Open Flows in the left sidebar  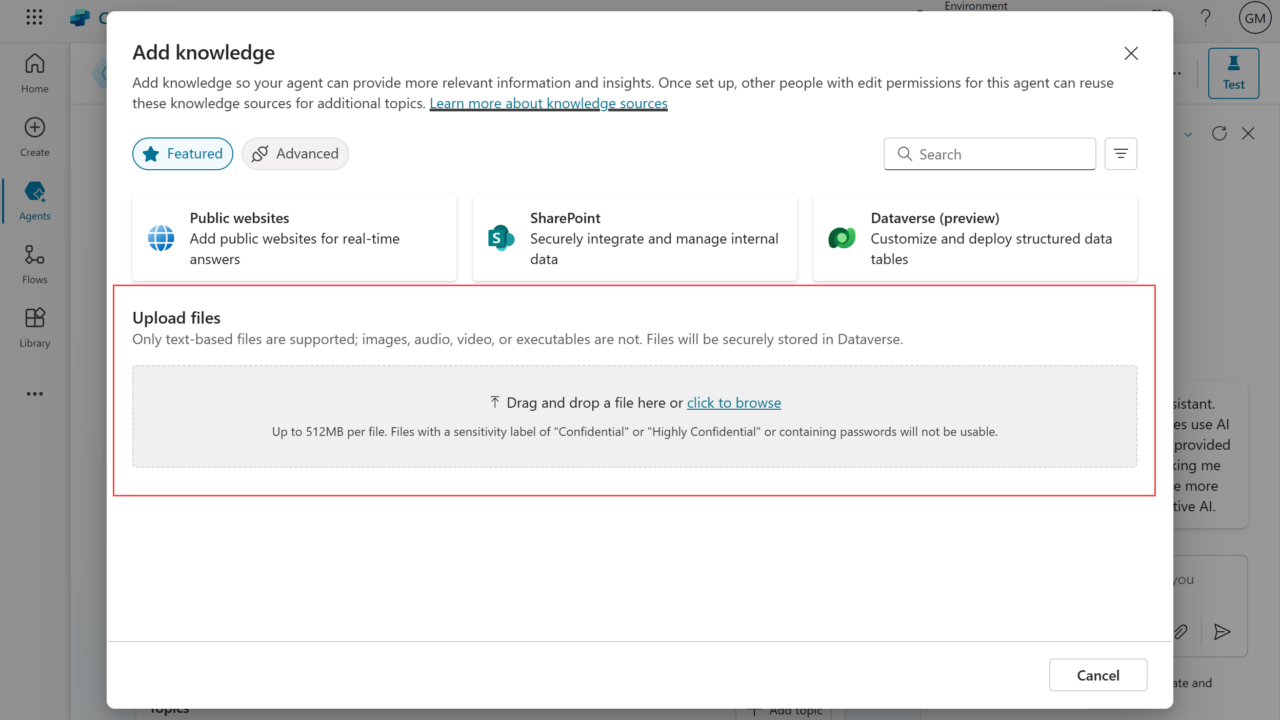35,264
